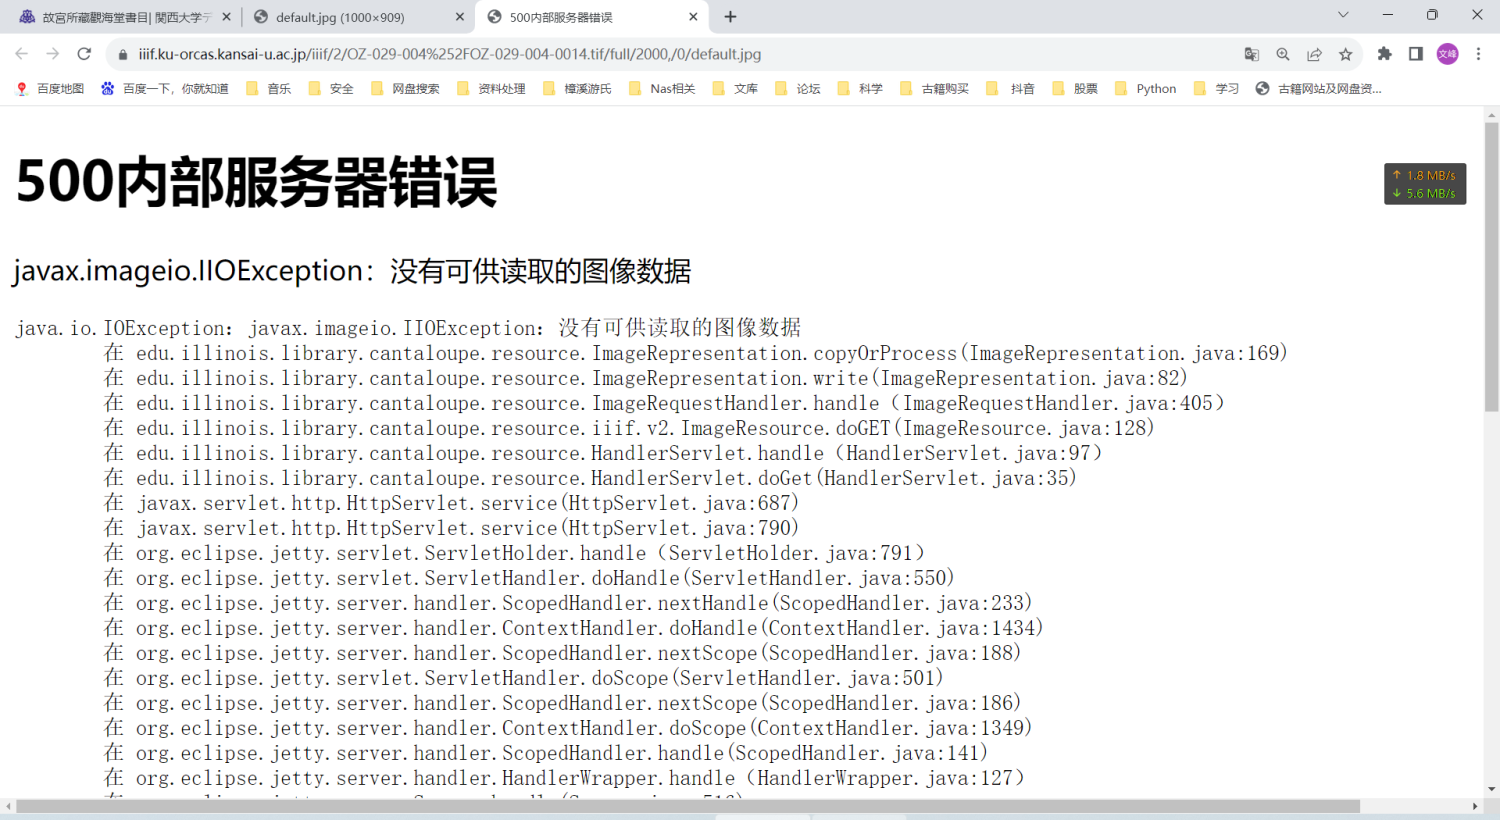Open the 百度一下，你就知道 bookmark
Viewport: 1500px width, 820px height.
(165, 89)
